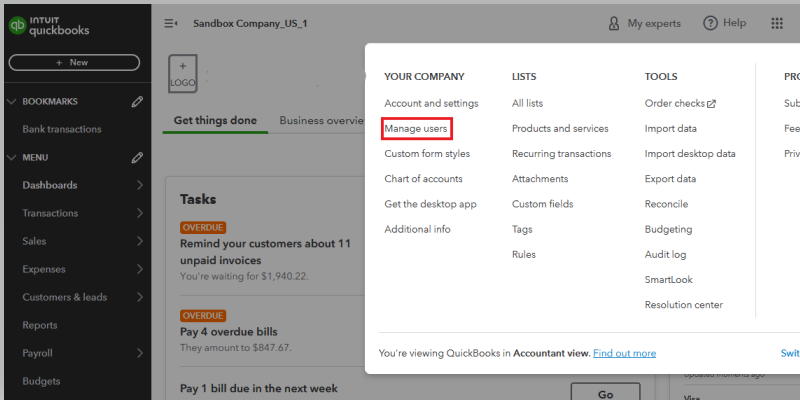Open Attachments list
Image resolution: width=800 pixels, height=400 pixels.
click(540, 179)
